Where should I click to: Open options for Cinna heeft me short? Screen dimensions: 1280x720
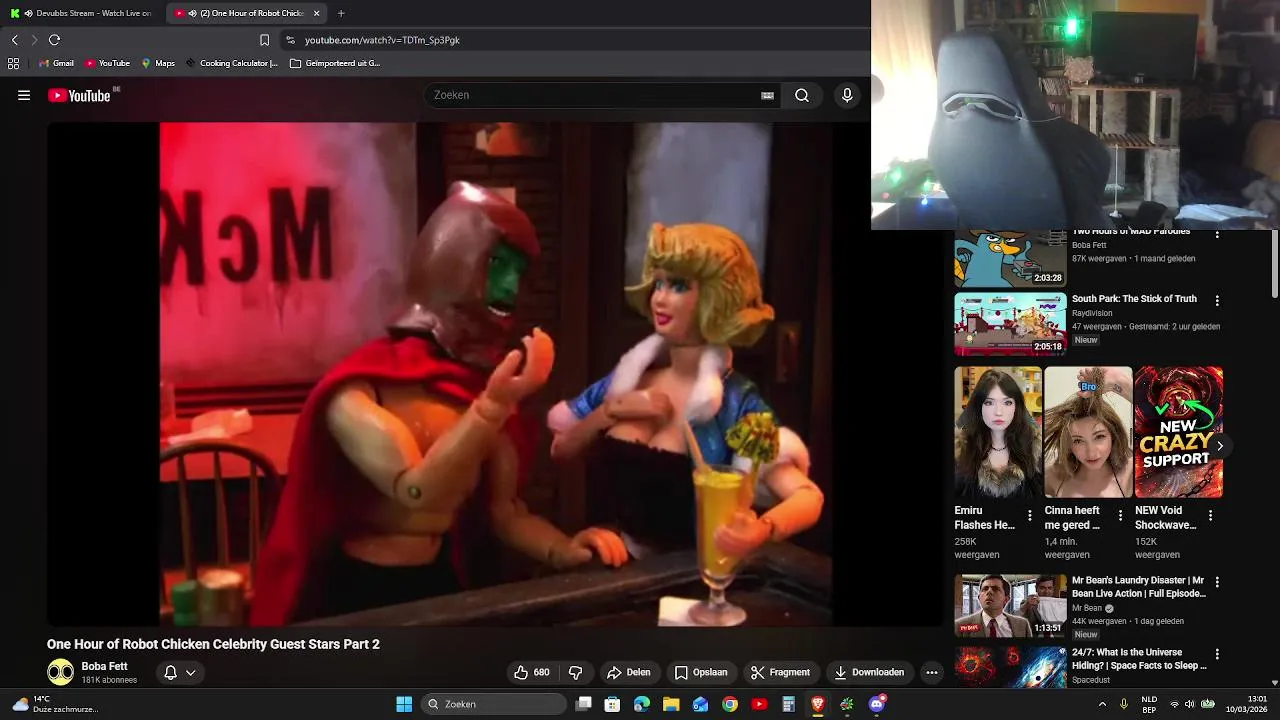click(x=1120, y=516)
